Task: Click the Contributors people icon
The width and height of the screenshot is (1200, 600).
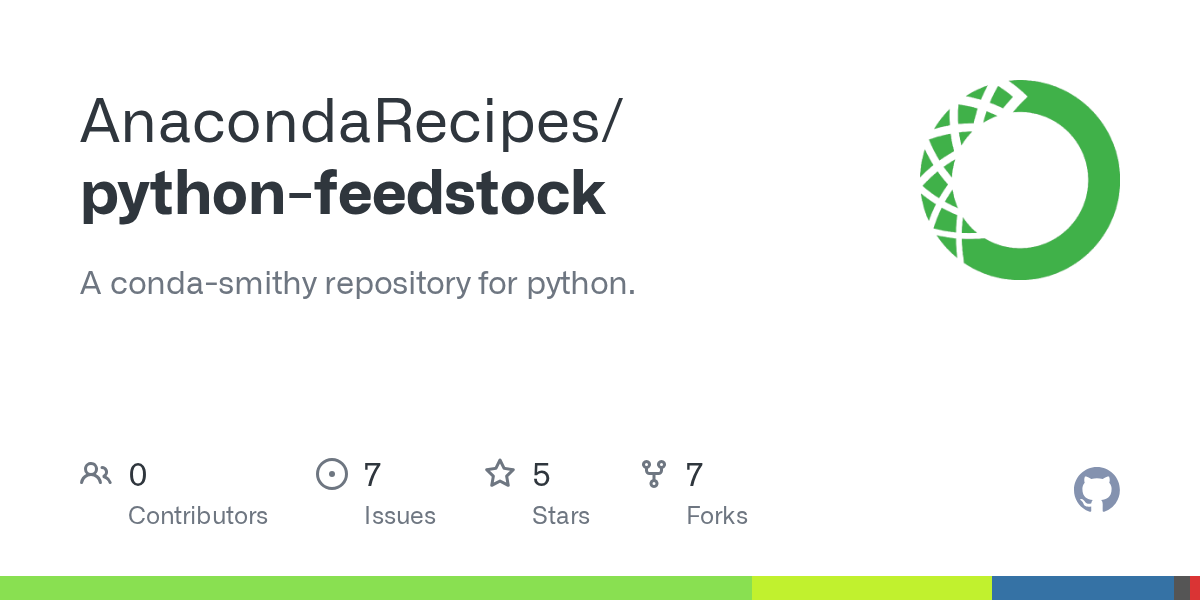Action: pos(96,474)
